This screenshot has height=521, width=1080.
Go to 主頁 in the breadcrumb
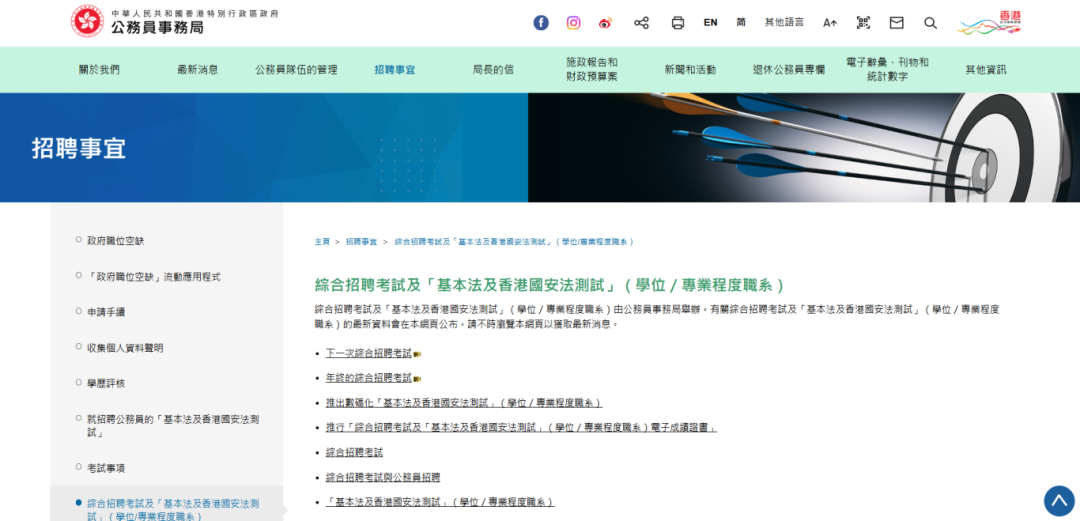point(322,242)
